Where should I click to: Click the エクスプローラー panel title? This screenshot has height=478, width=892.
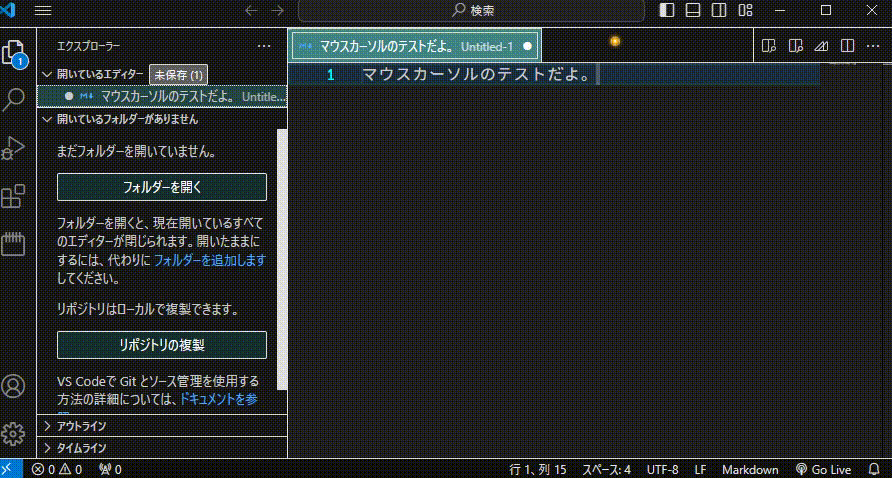click(x=89, y=46)
